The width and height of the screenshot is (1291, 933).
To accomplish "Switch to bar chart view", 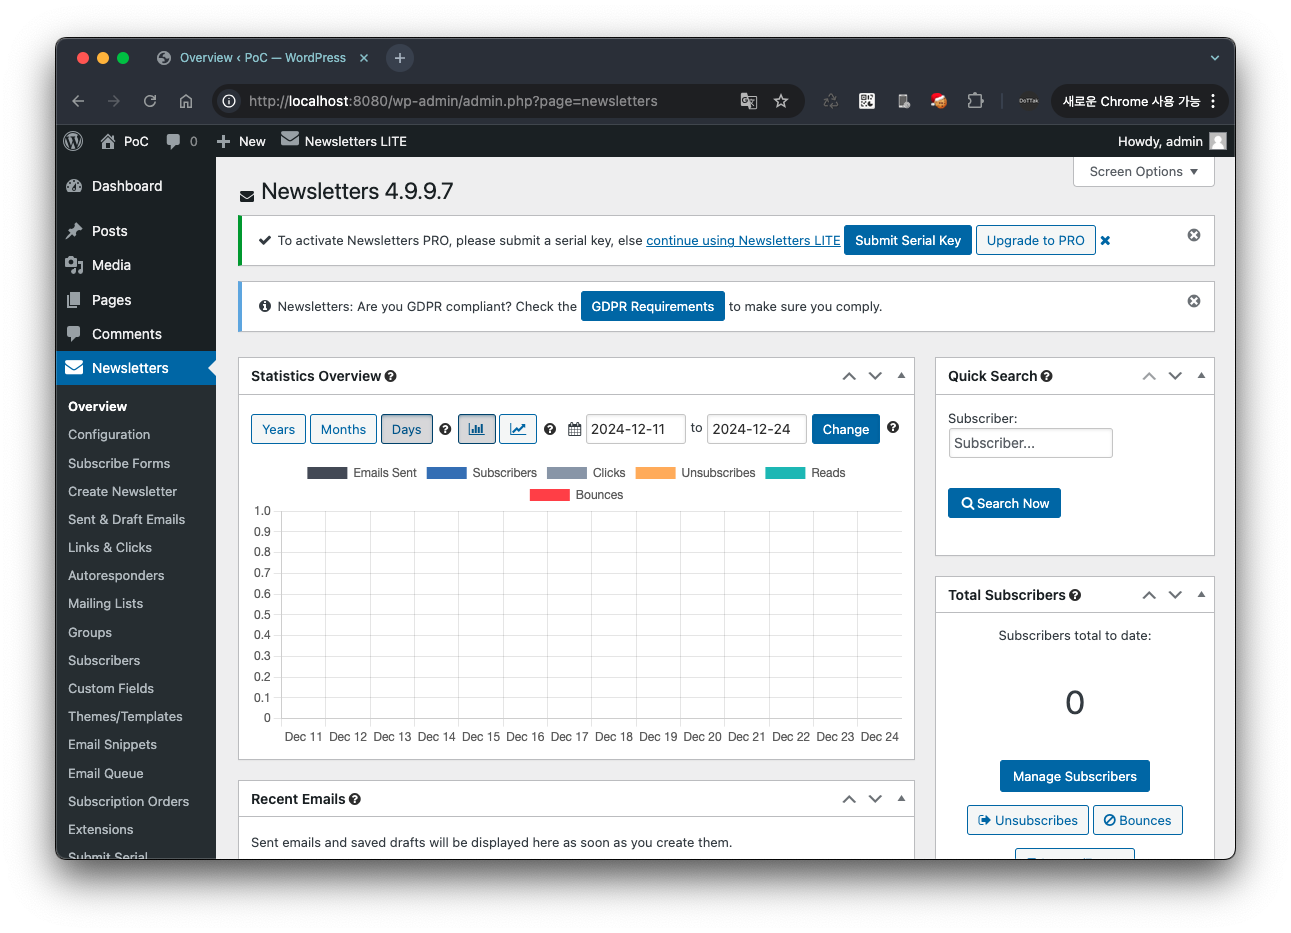I will pos(477,429).
